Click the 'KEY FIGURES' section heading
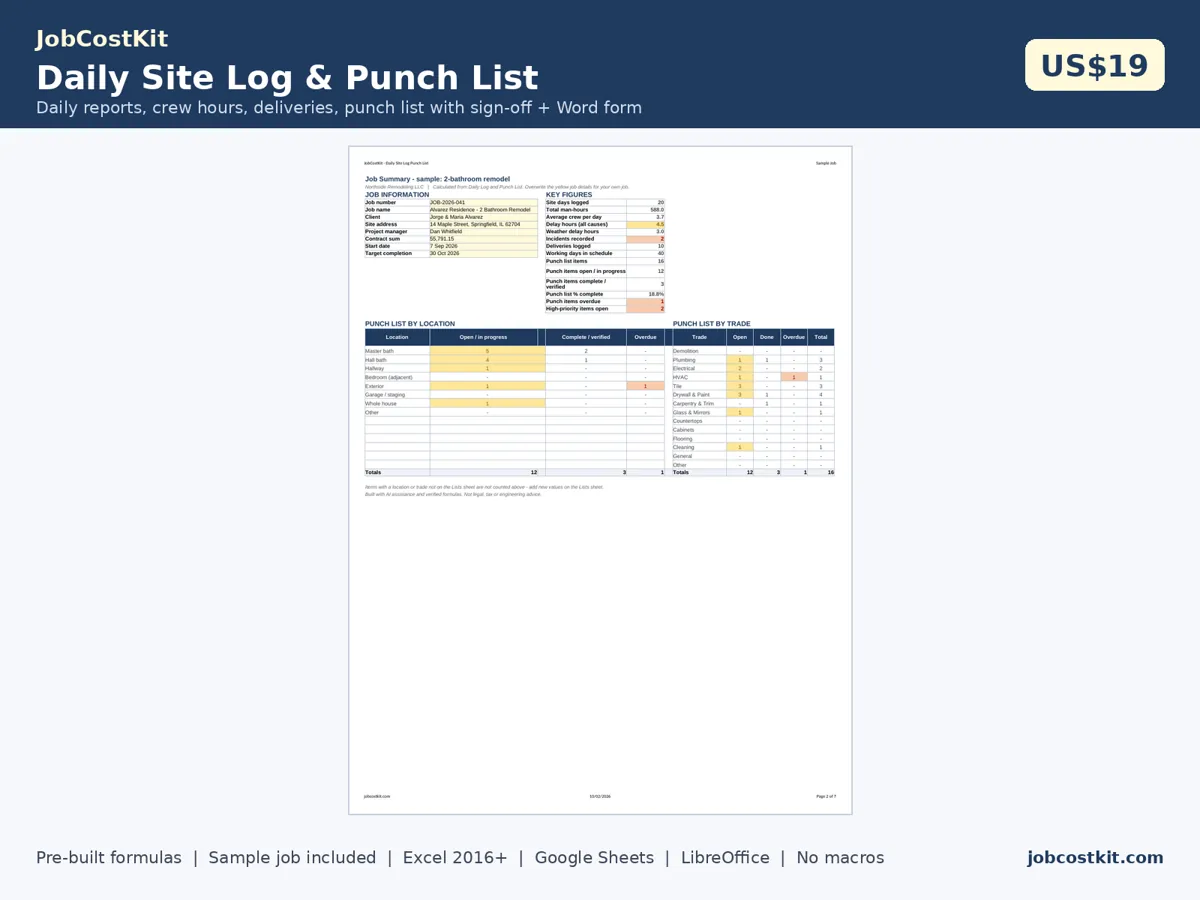This screenshot has width=1200, height=900. (569, 195)
